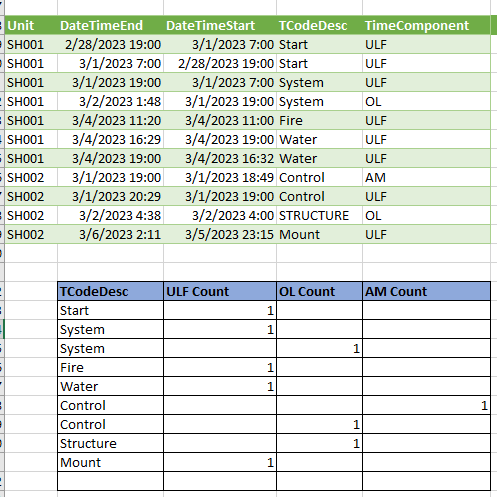Viewport: 497px width, 497px height.
Task: Select OL in the STRUCTURE row
Action: (426, 215)
